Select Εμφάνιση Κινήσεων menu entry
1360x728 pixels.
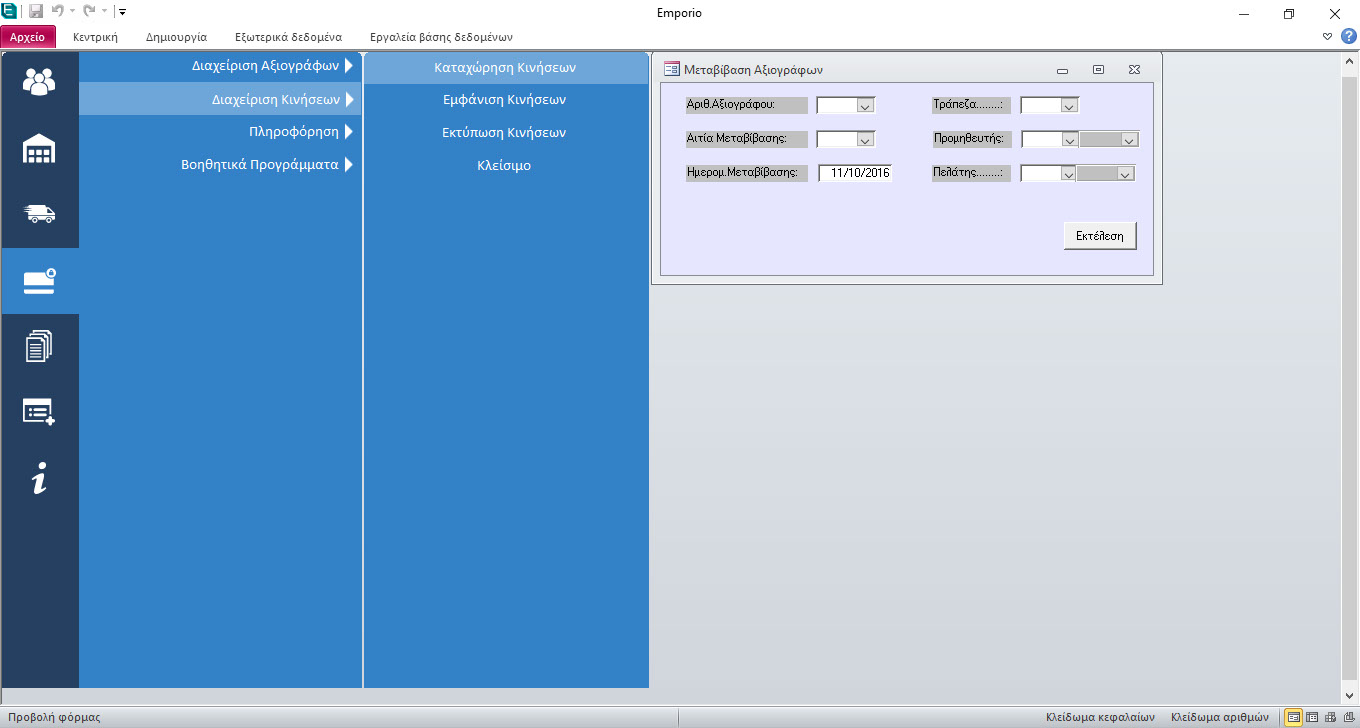(x=505, y=100)
